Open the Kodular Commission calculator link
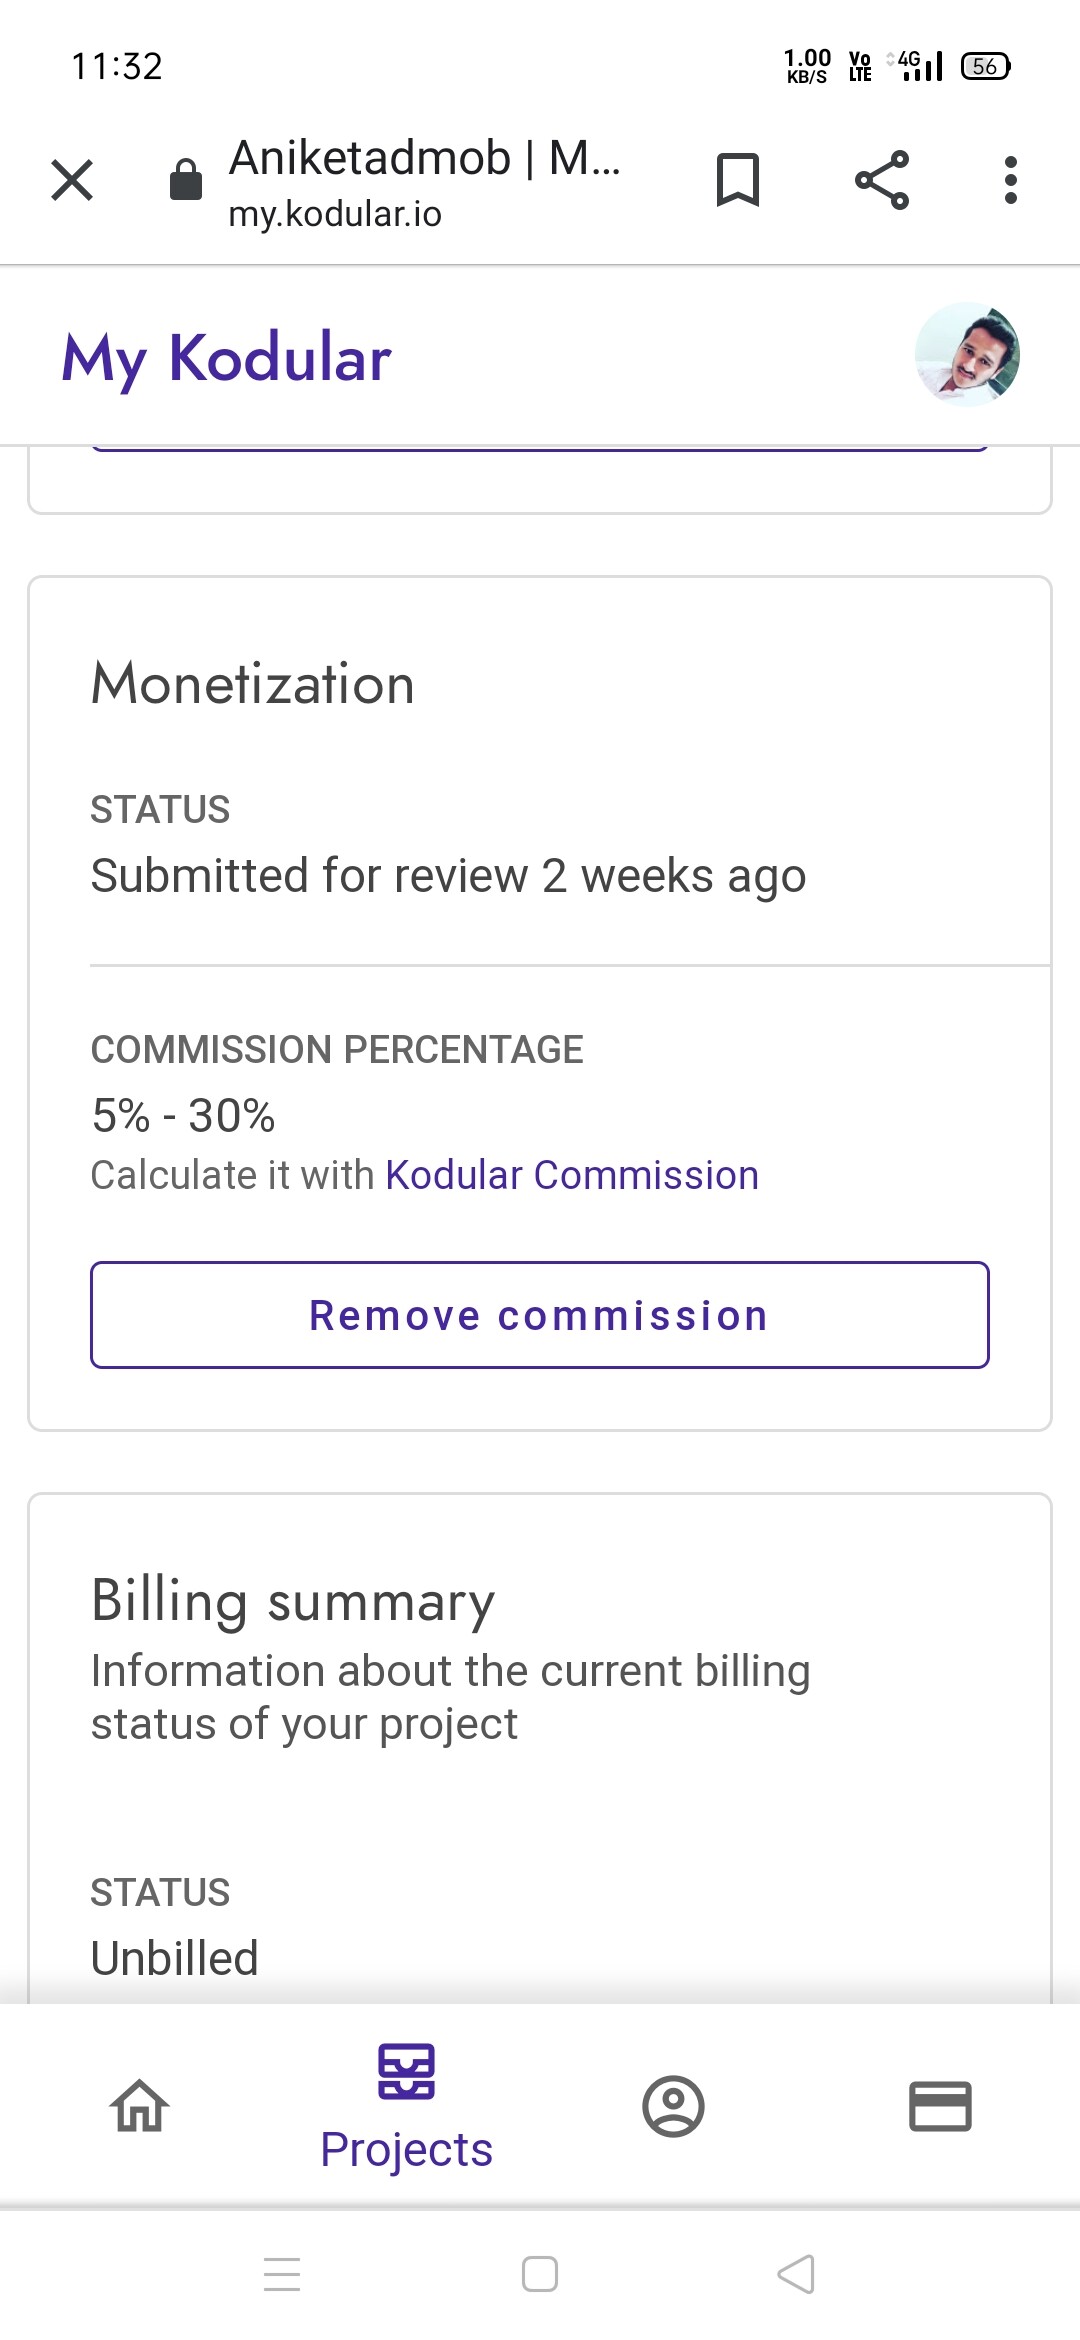The width and height of the screenshot is (1080, 2340). pos(572,1175)
